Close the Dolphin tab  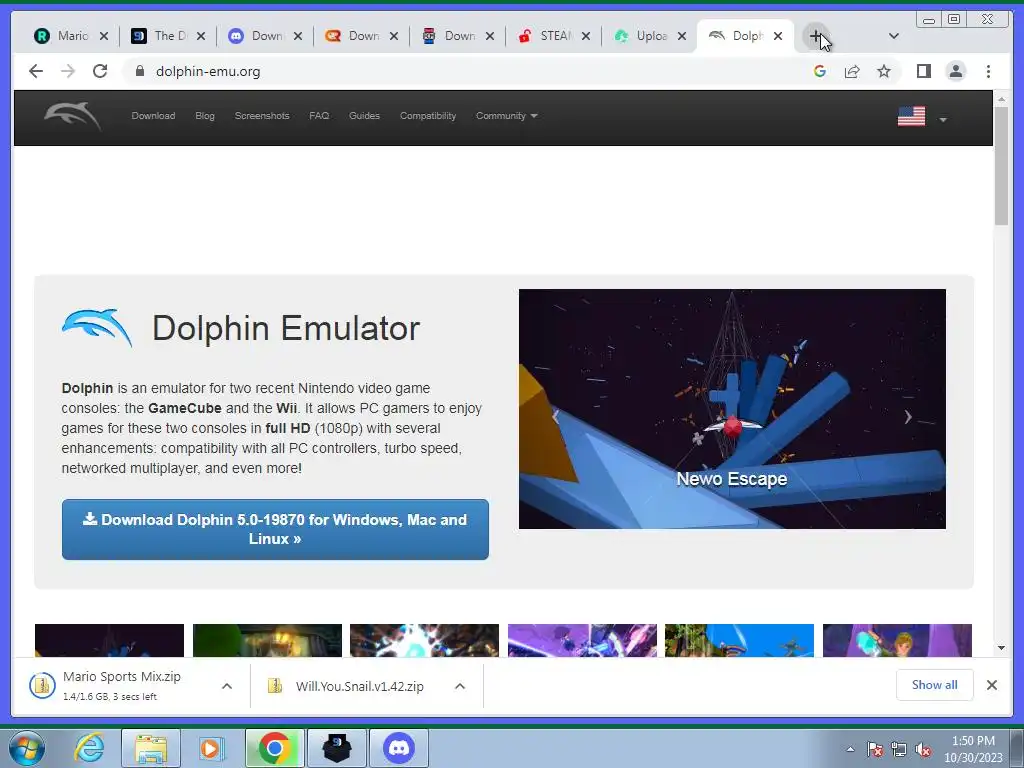[778, 36]
